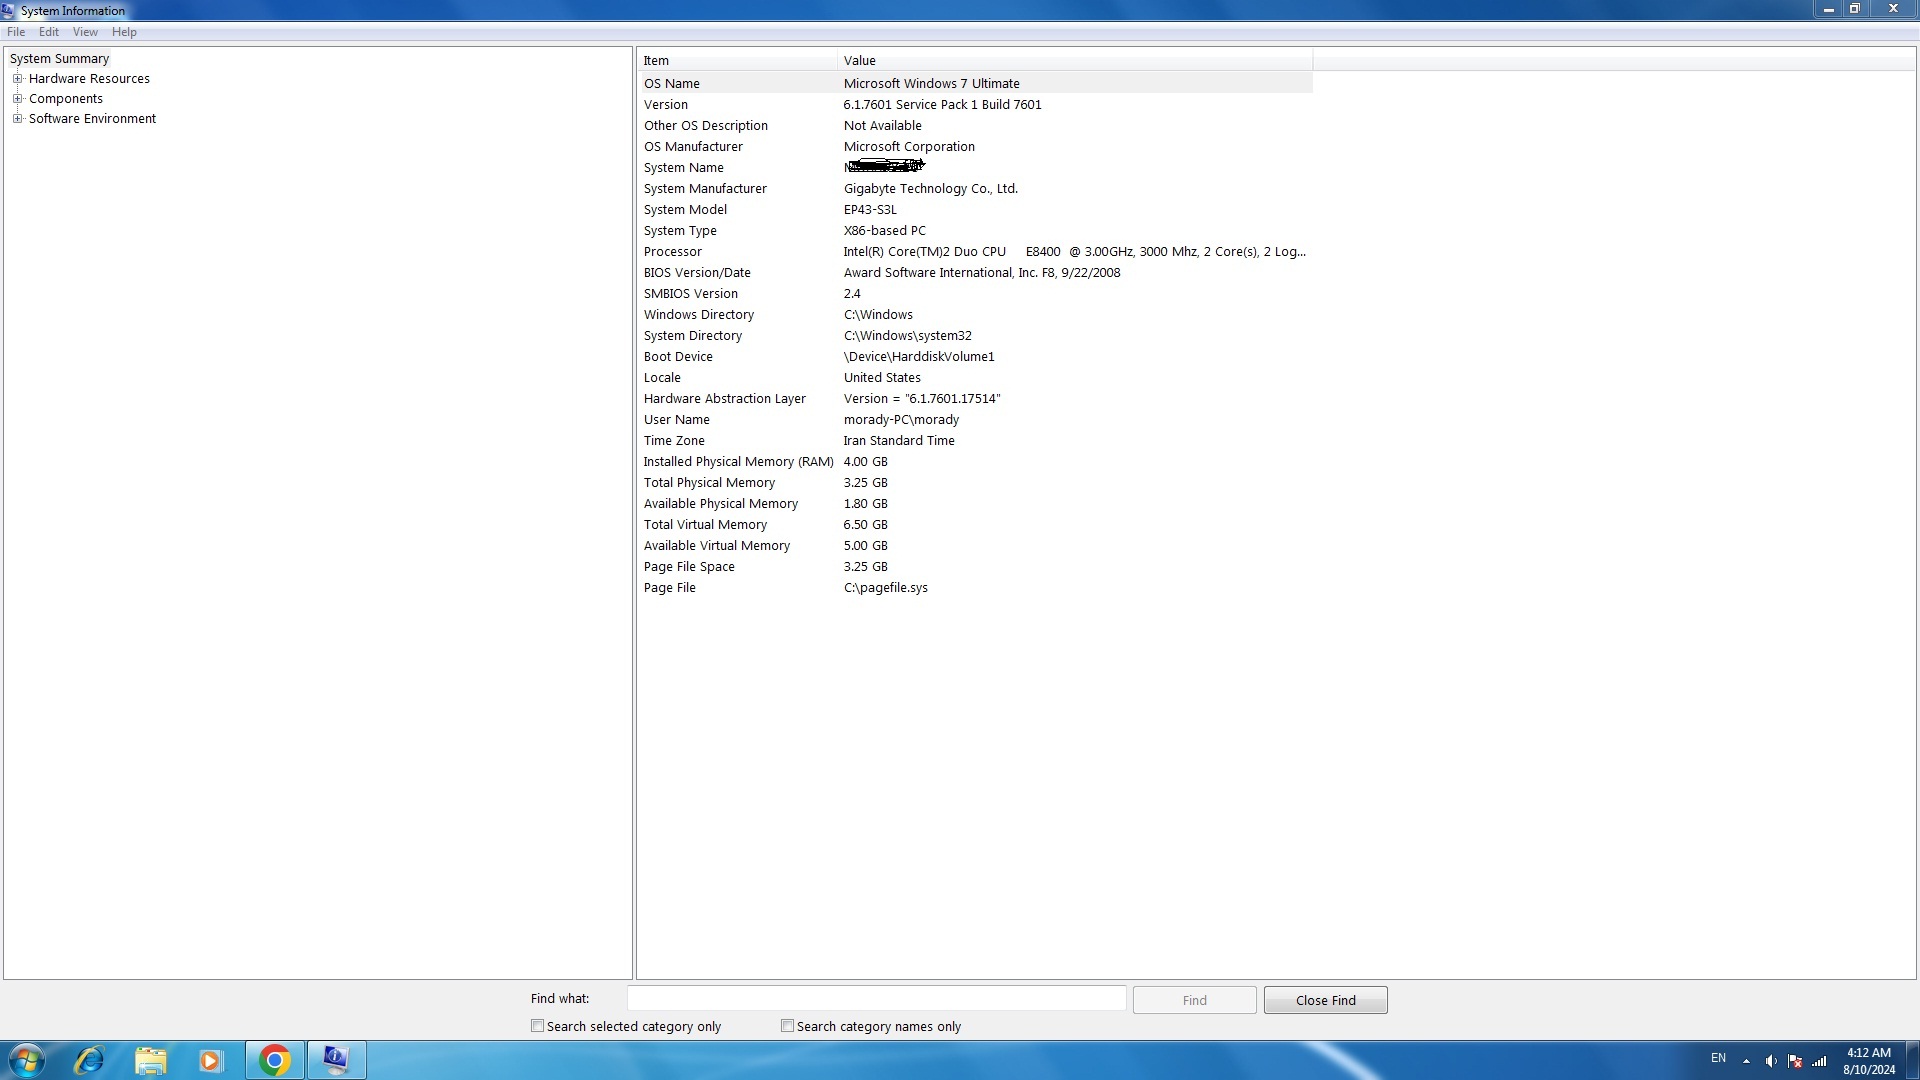This screenshot has height=1080, width=1920.
Task: Select the BIOS Version/Date row
Action: (x=976, y=273)
